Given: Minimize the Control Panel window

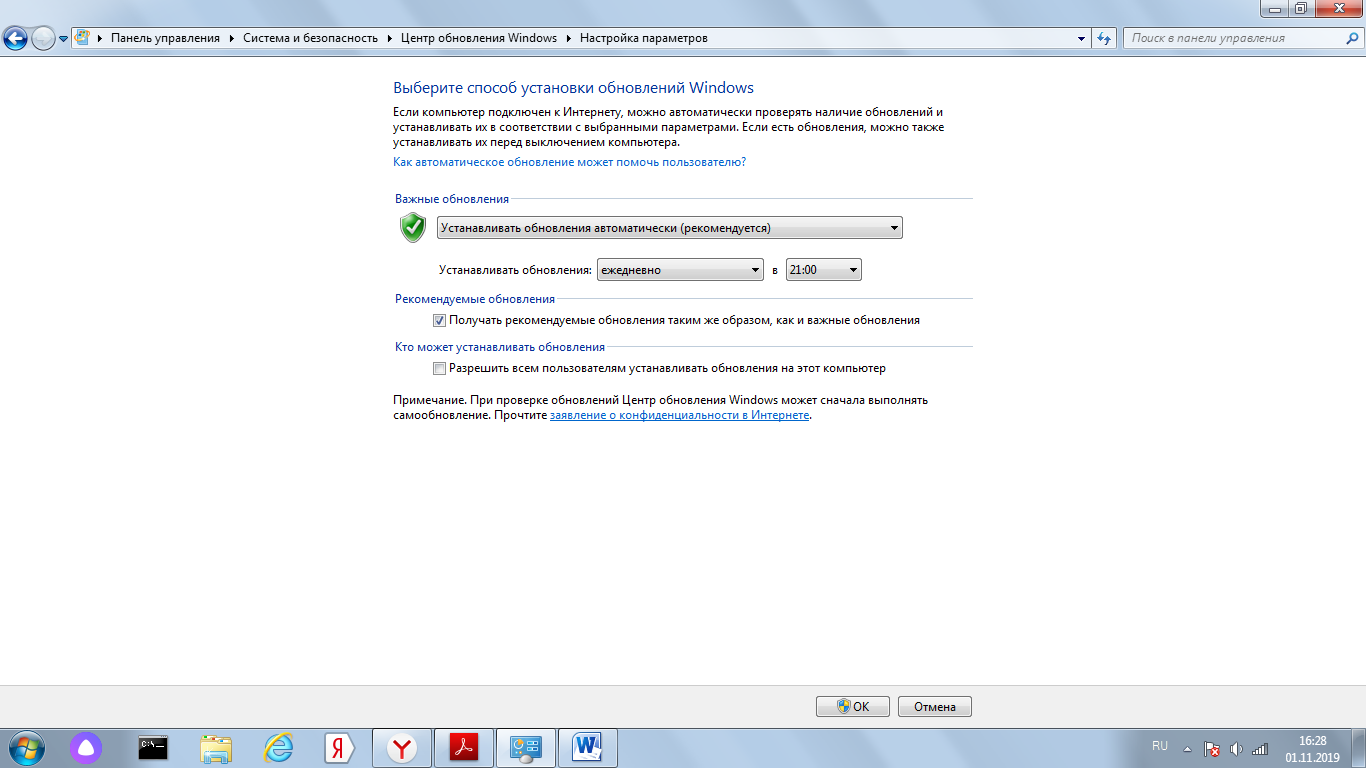Looking at the screenshot, I should 1275,8.
